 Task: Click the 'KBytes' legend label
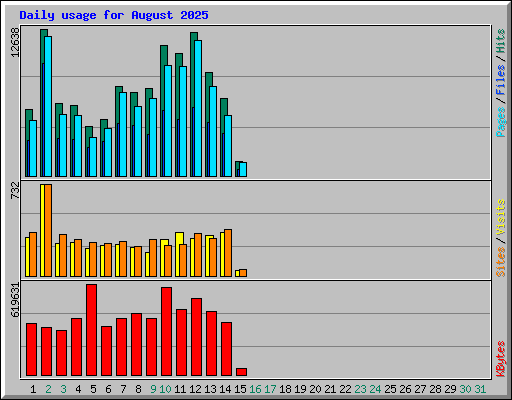[501, 359]
